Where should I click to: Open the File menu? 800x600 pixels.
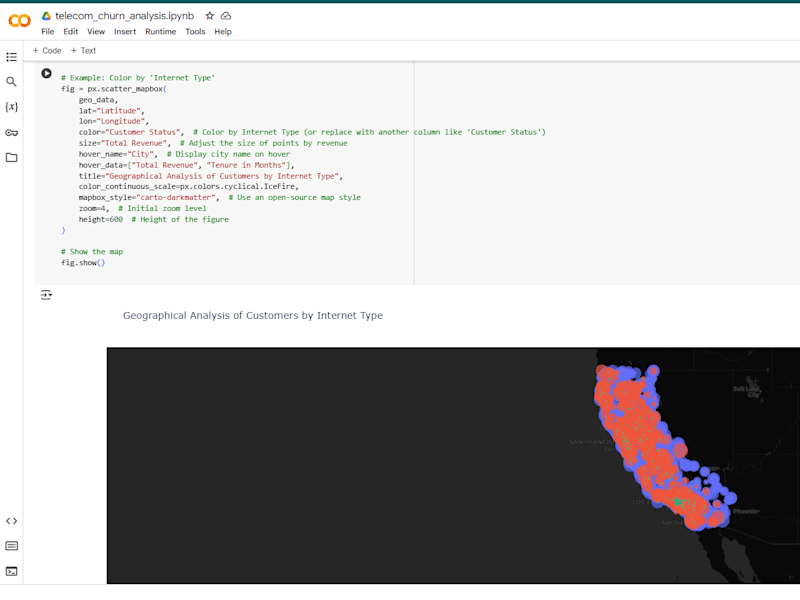coord(47,32)
